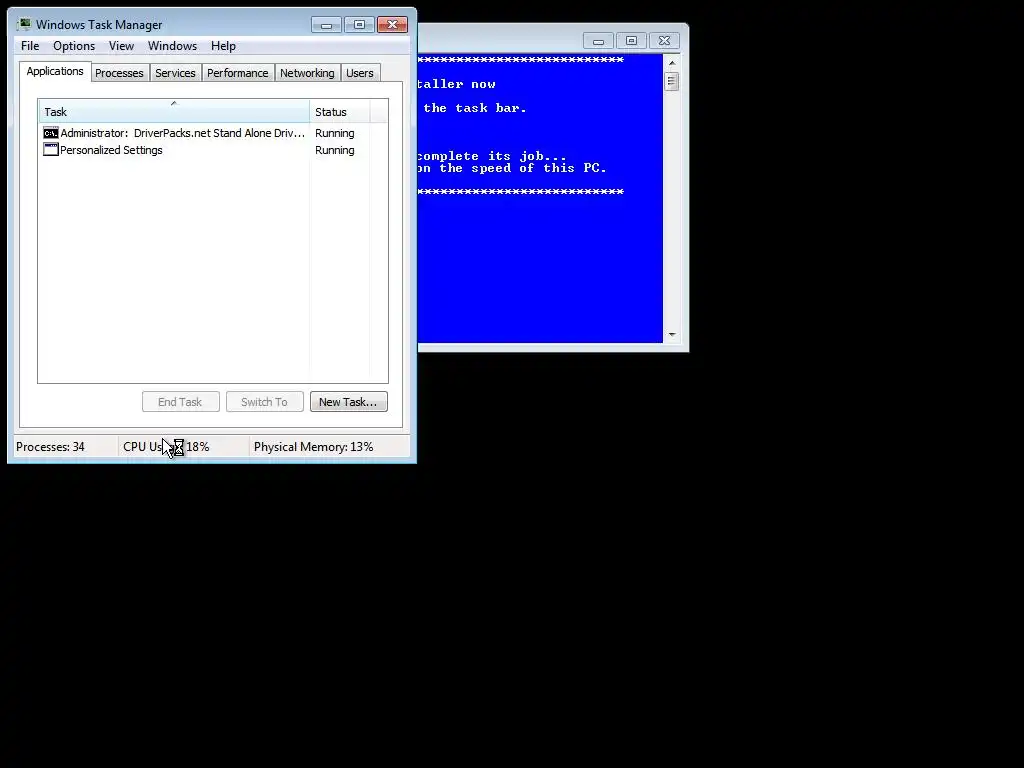Viewport: 1024px width, 768px height.
Task: Switch to the Networking tab
Action: (307, 73)
